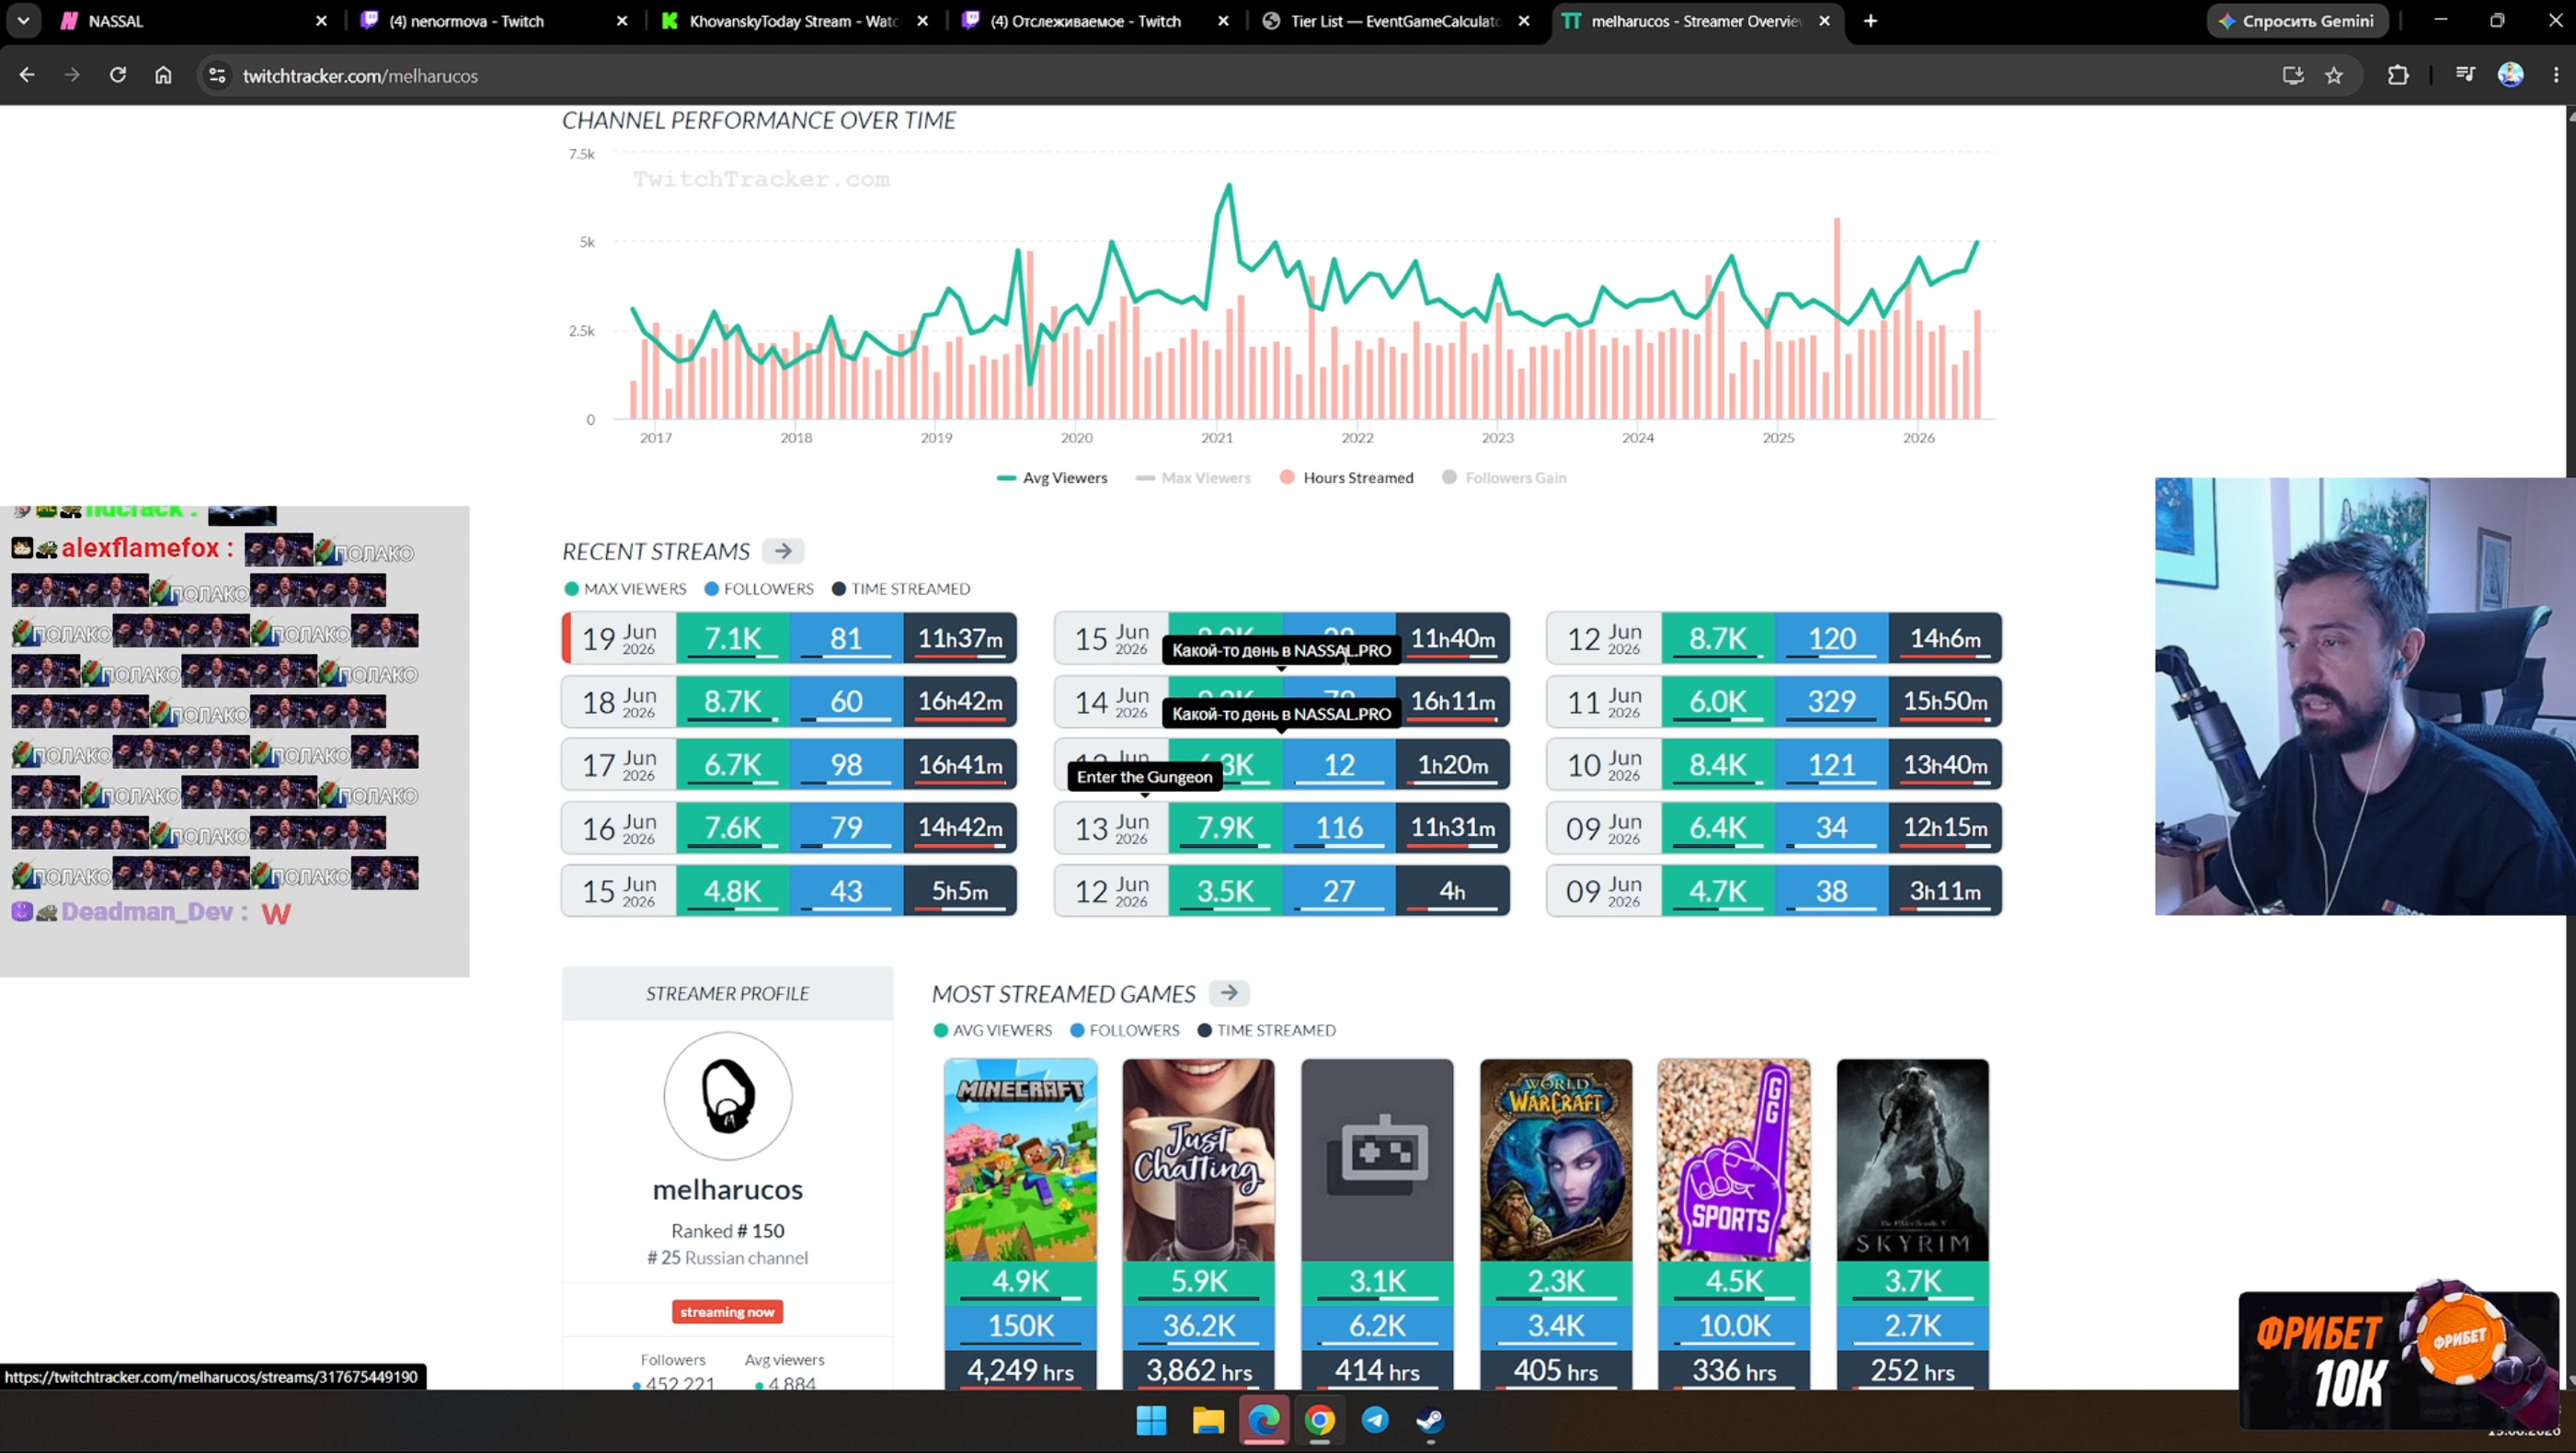Open Windows Start menu
Image resolution: width=2576 pixels, height=1453 pixels.
click(1152, 1420)
